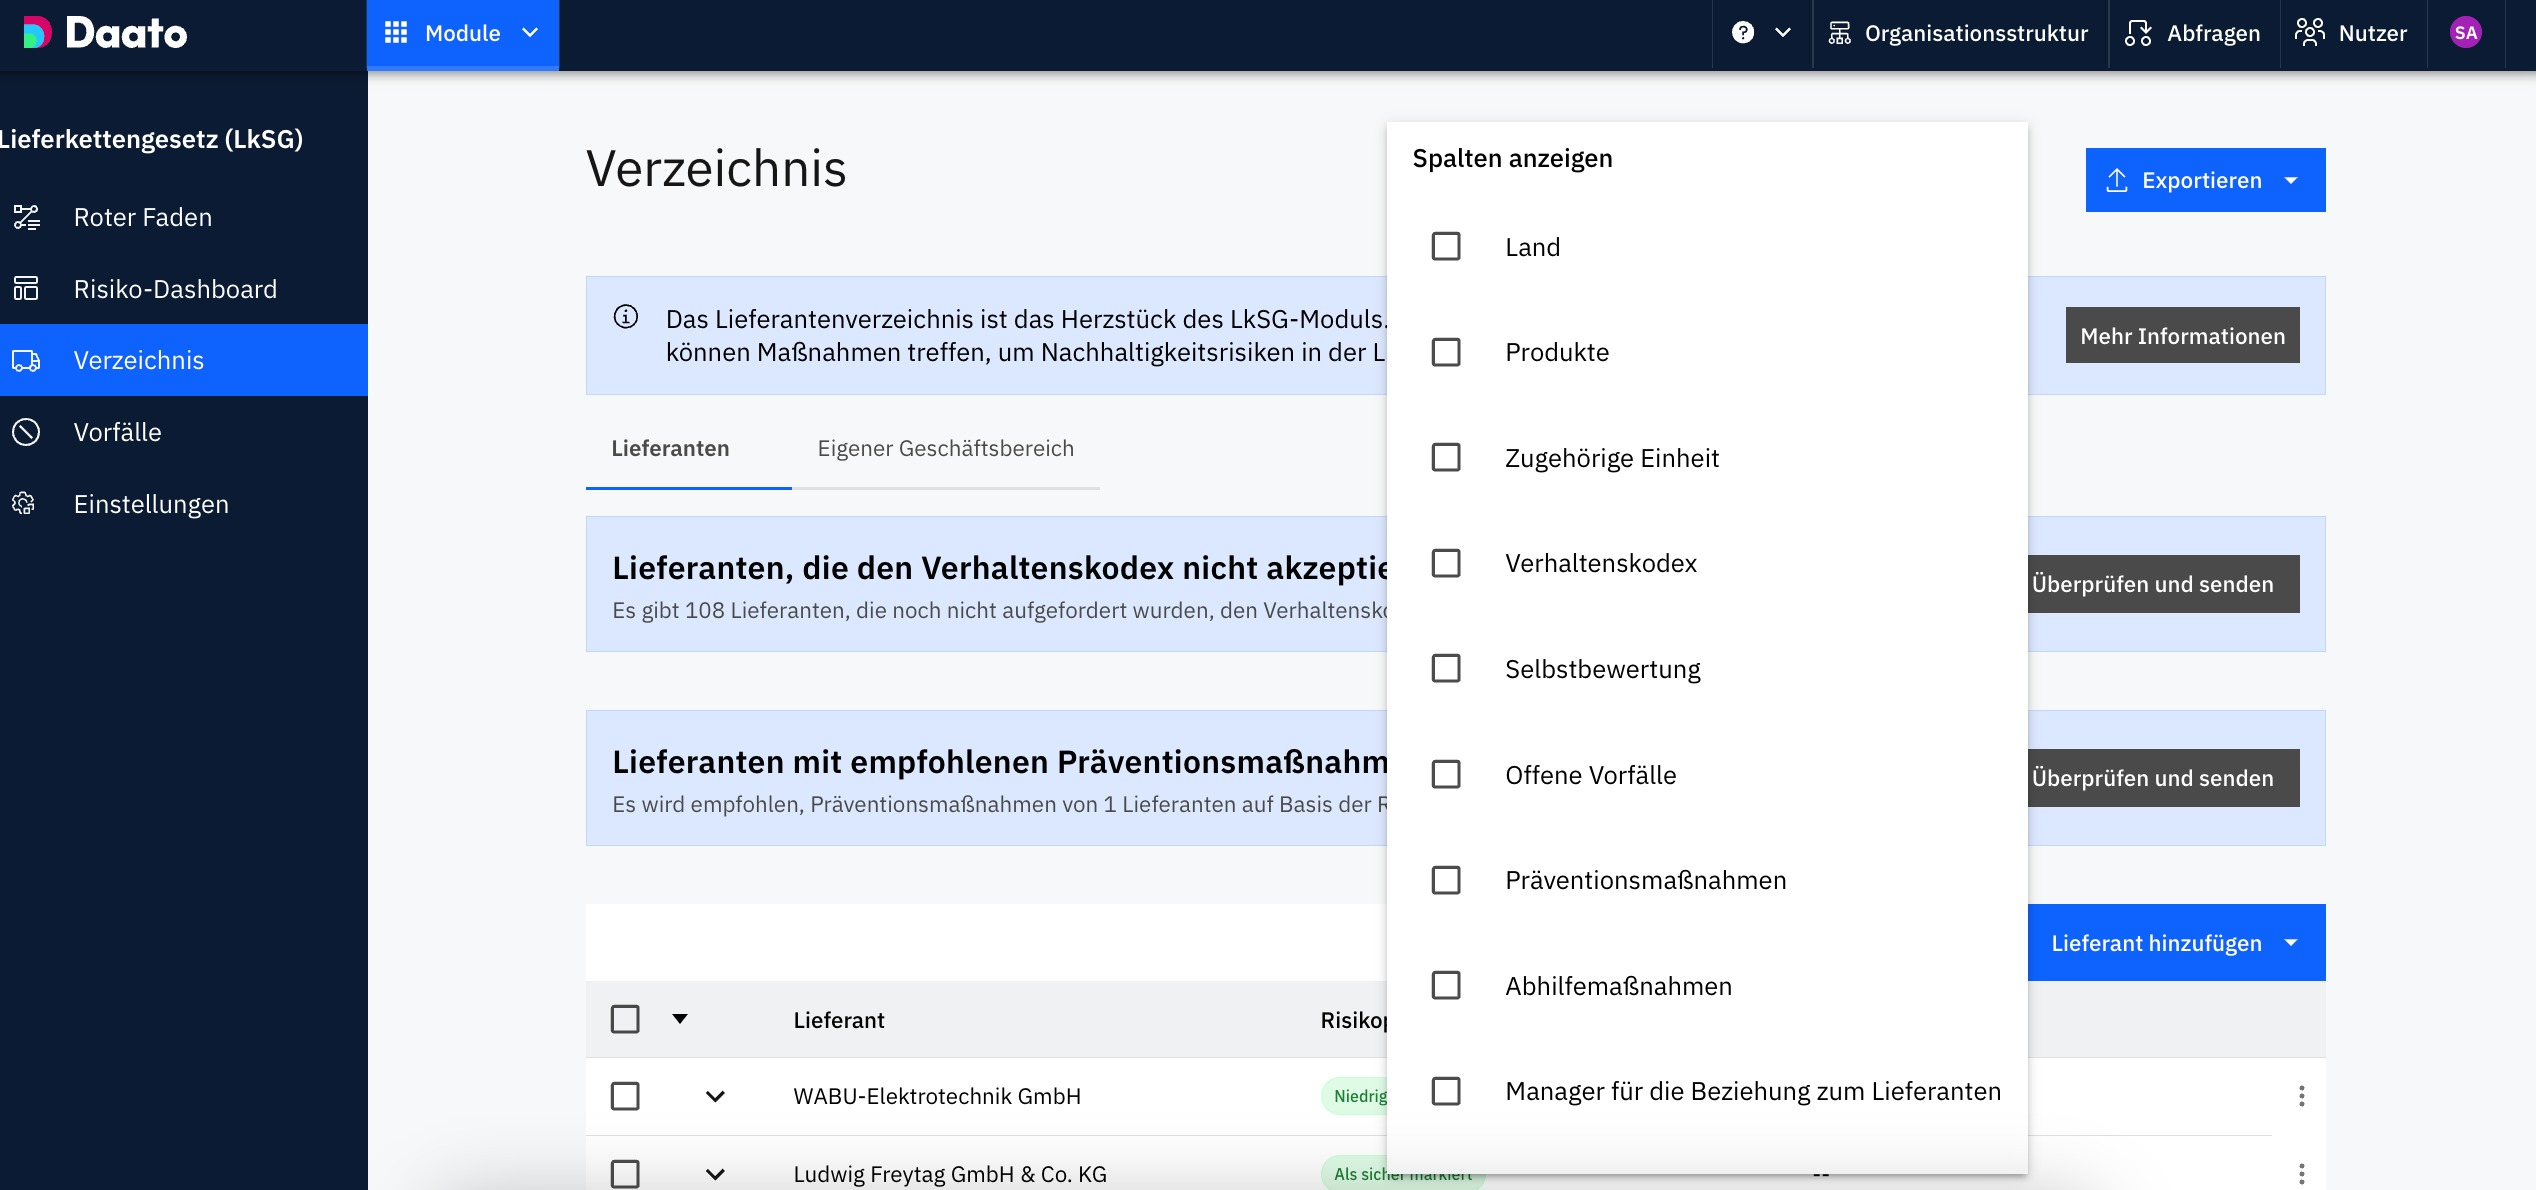Image resolution: width=2536 pixels, height=1190 pixels.
Task: Open Einstellungen gear in sidebar
Action: click(x=25, y=504)
